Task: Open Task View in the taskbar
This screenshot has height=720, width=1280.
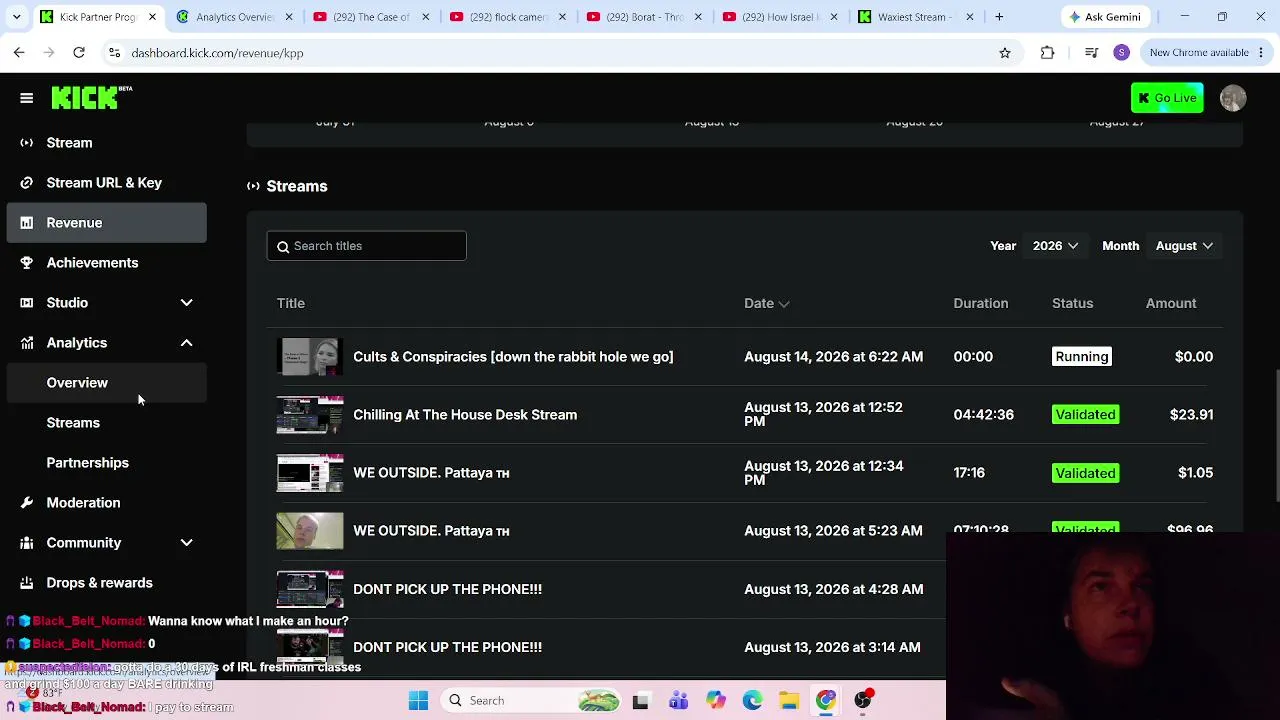Action: pos(640,701)
